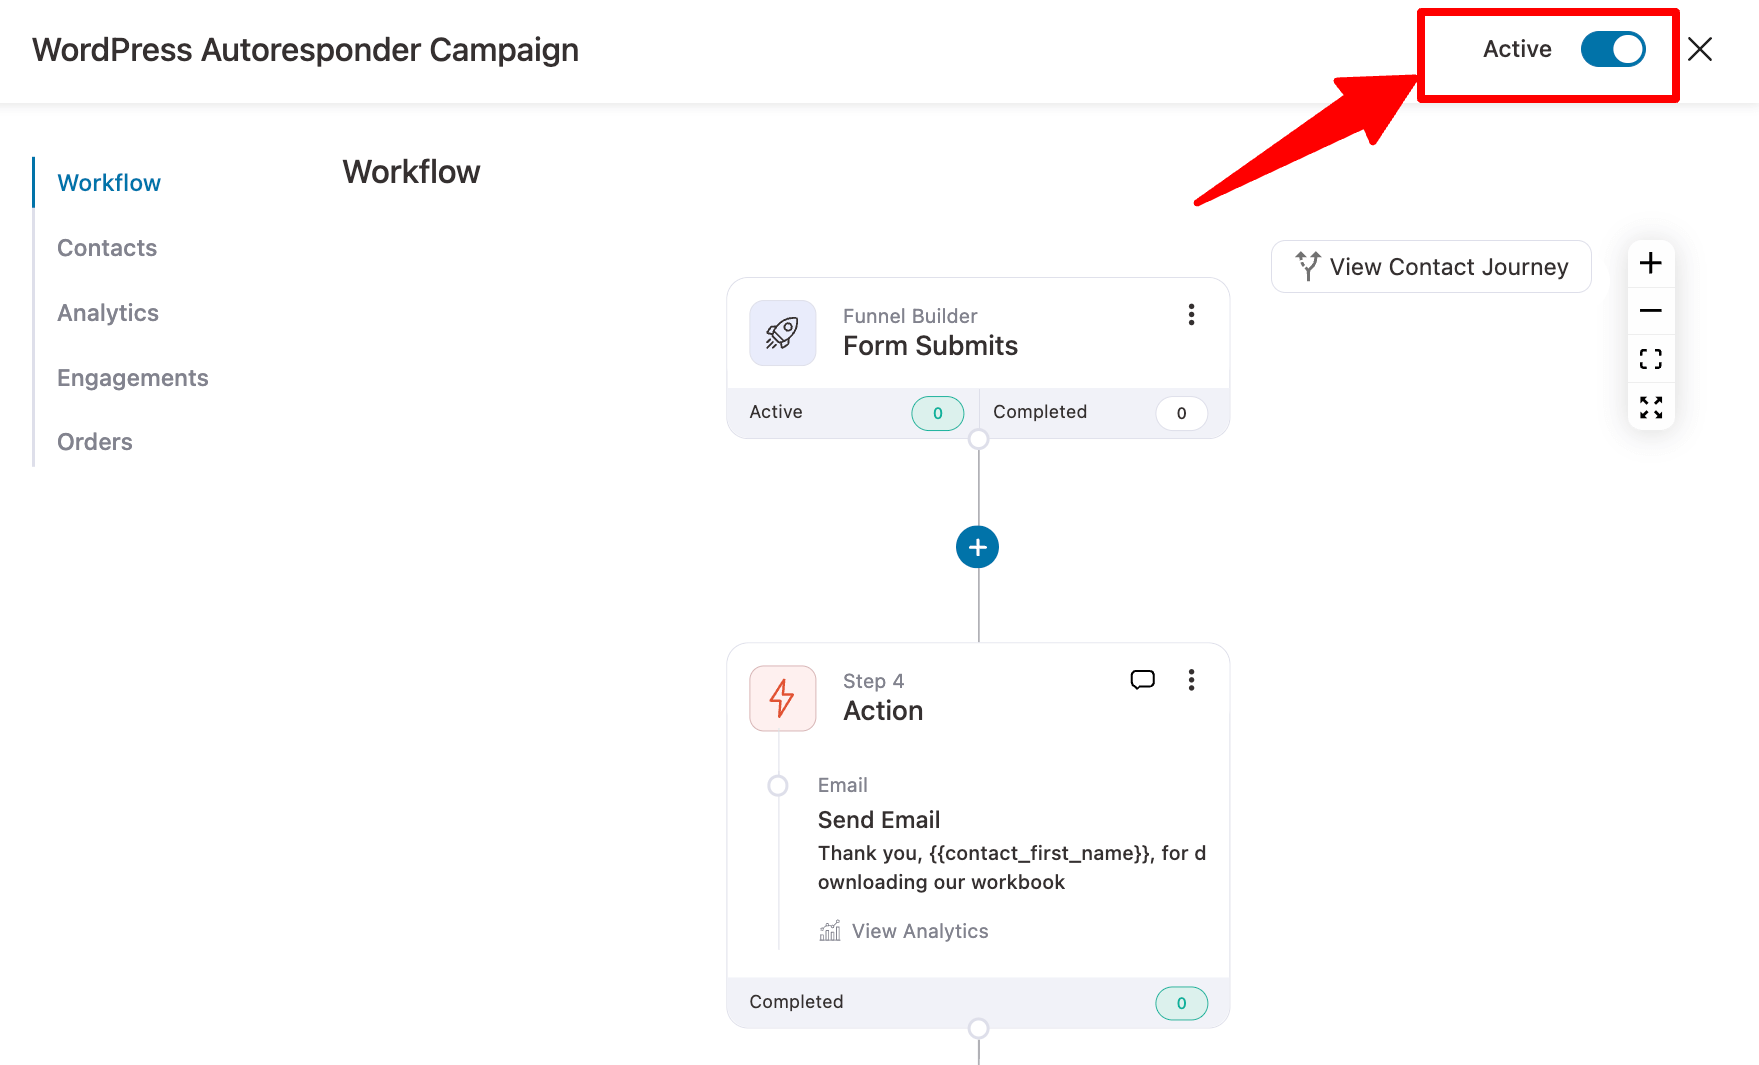This screenshot has height=1065, width=1759.
Task: Zoom out the workflow canvas
Action: pyautogui.click(x=1651, y=311)
